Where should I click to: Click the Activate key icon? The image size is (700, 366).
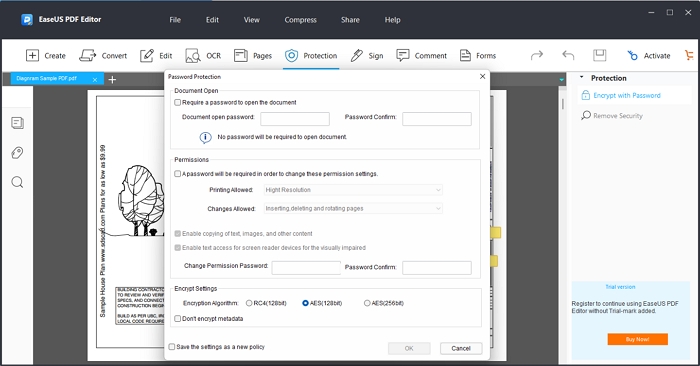pyautogui.click(x=632, y=55)
